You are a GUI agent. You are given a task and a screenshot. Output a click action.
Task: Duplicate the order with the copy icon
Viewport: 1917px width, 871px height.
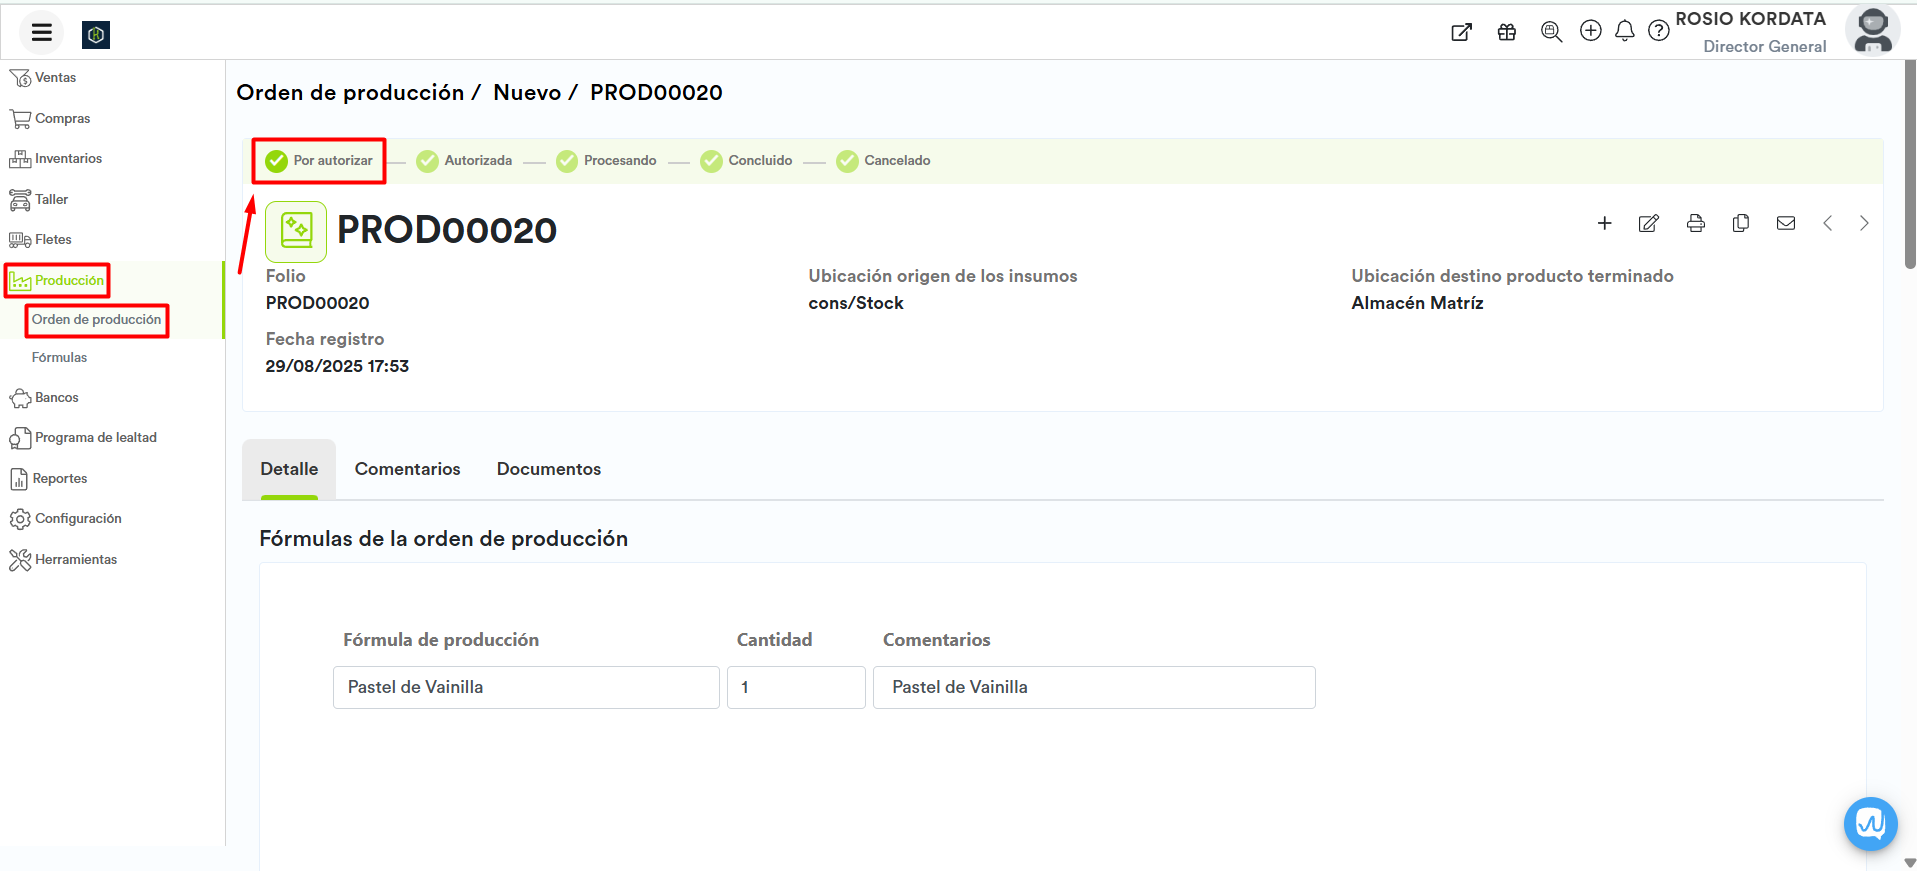tap(1740, 223)
